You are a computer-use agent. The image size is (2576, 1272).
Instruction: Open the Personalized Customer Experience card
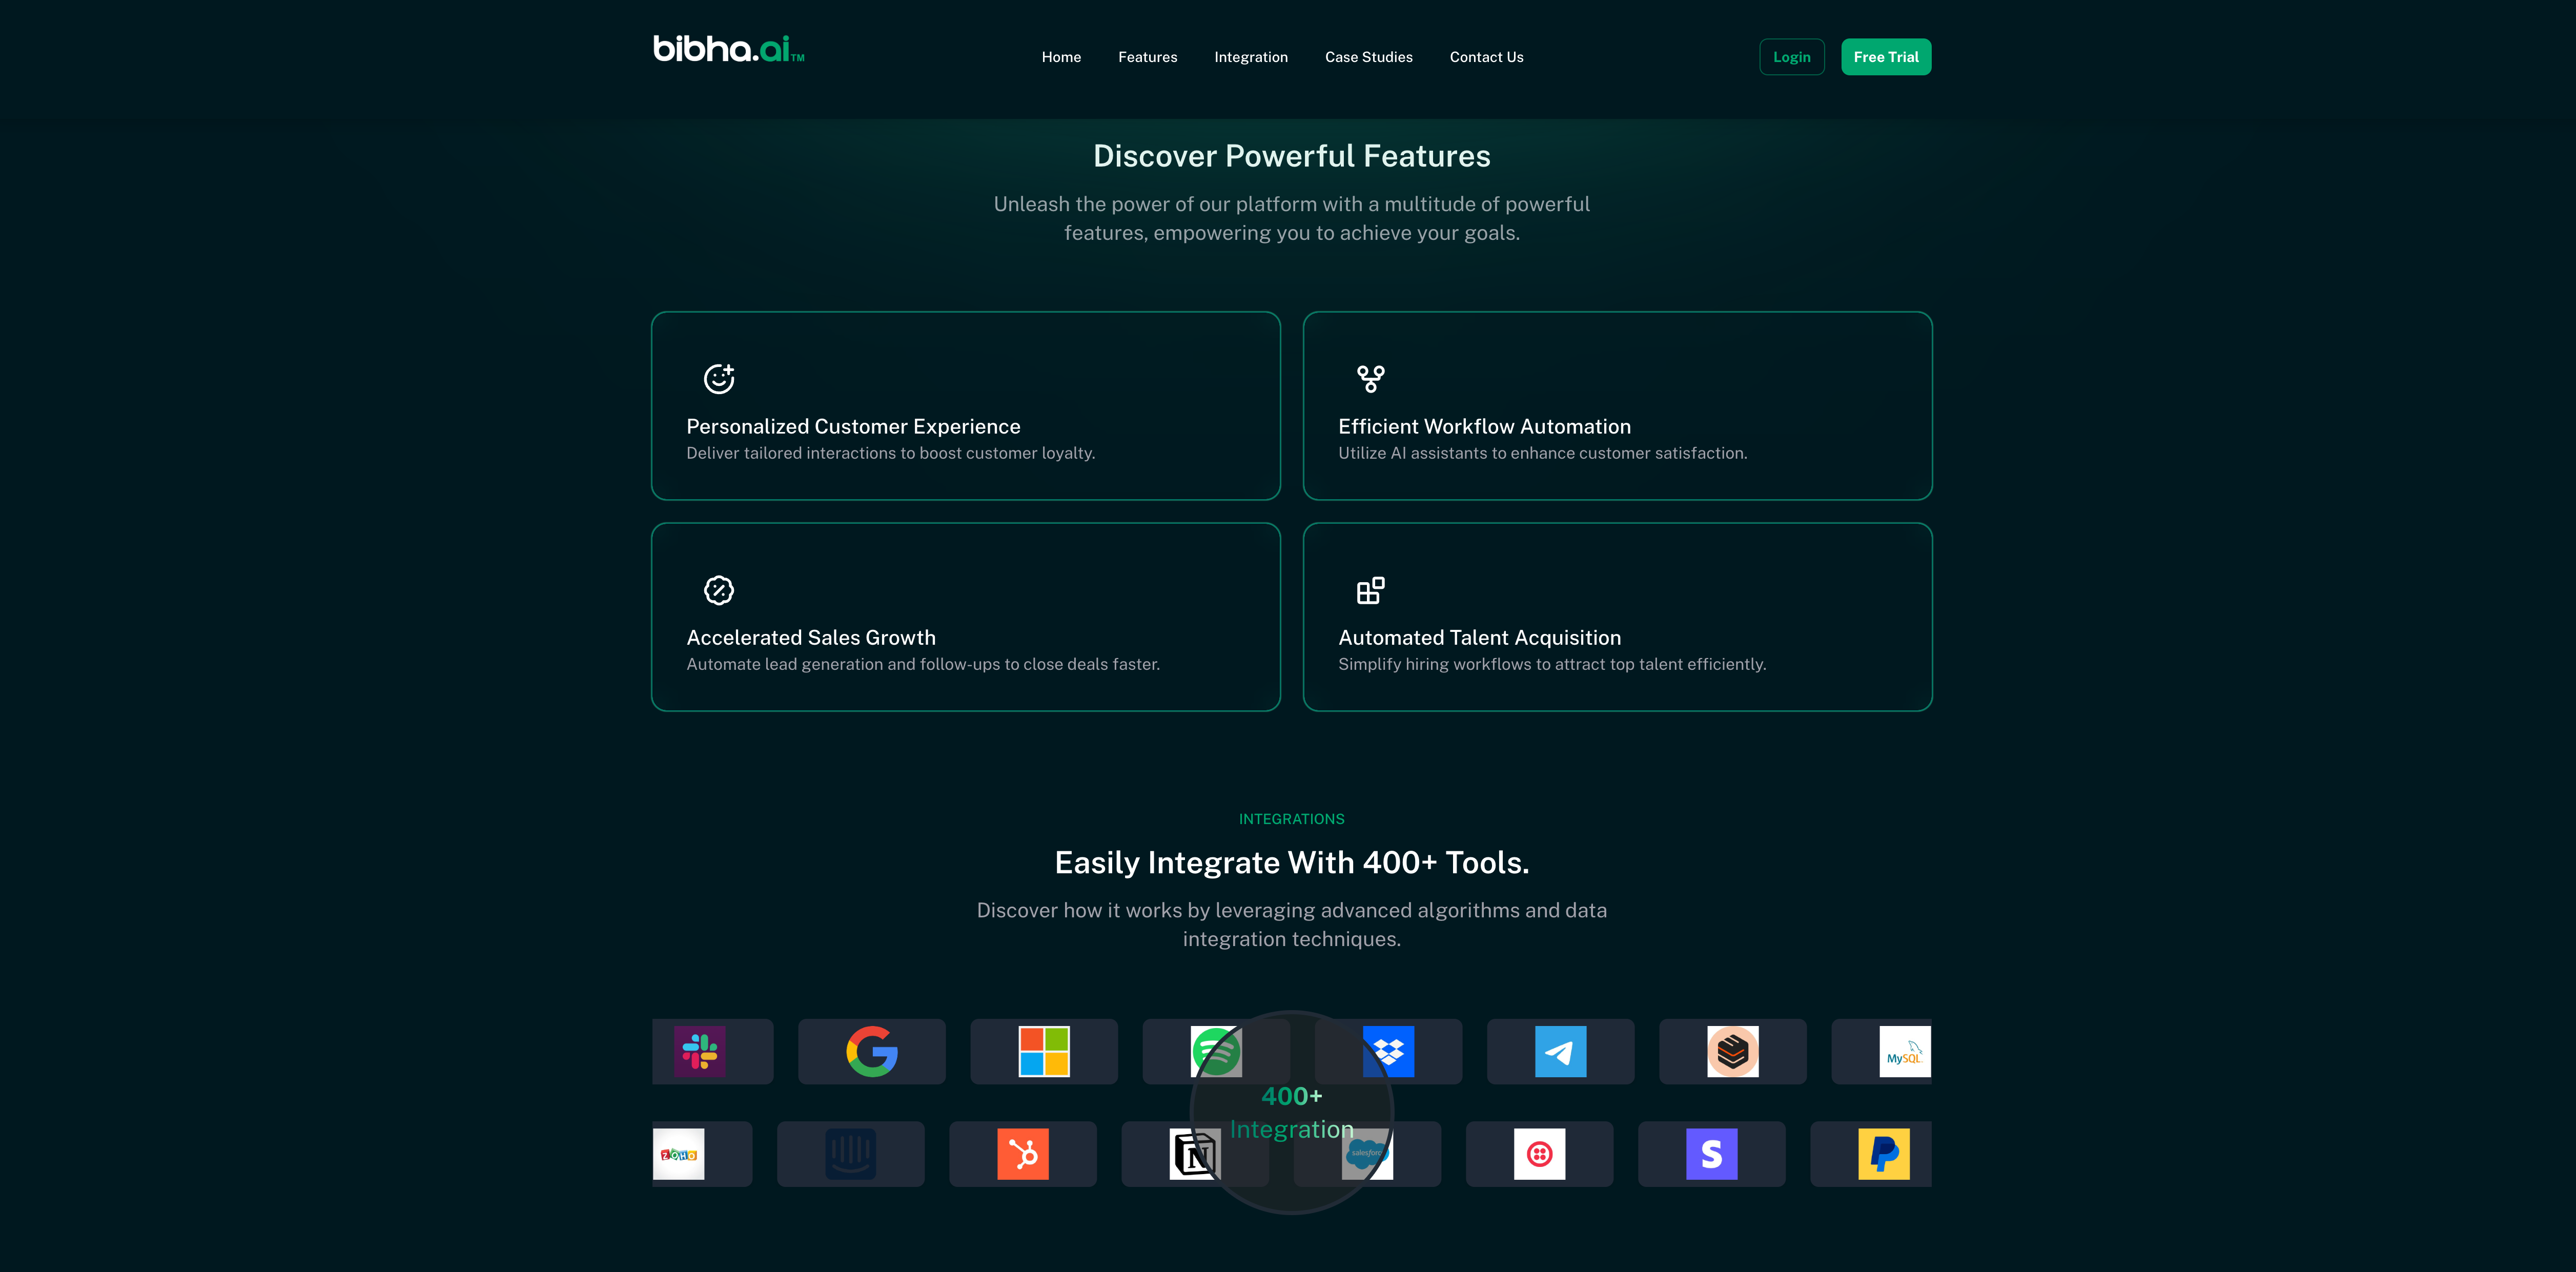[965, 406]
